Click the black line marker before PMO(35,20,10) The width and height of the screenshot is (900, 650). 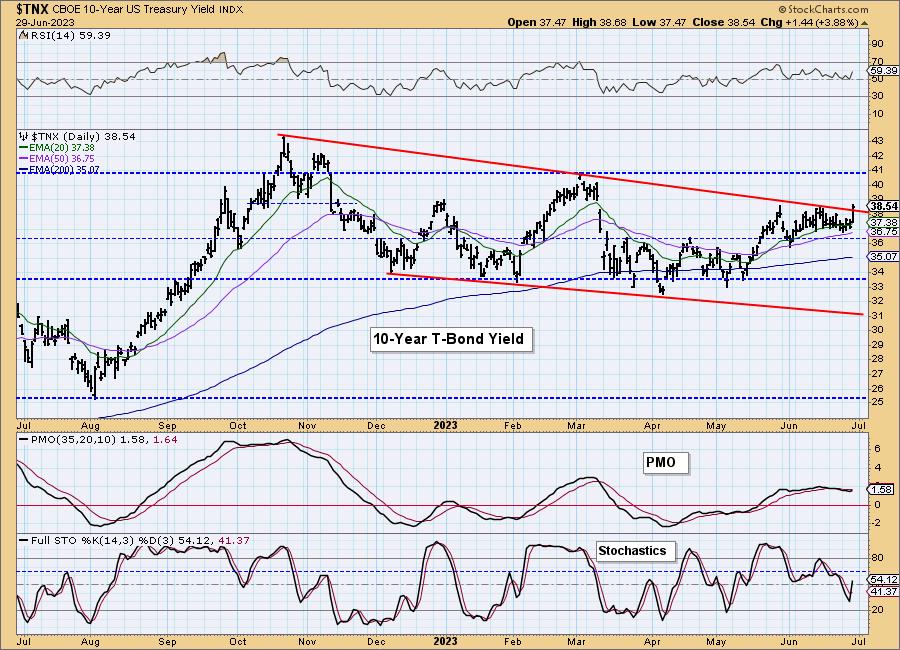[x=24, y=440]
